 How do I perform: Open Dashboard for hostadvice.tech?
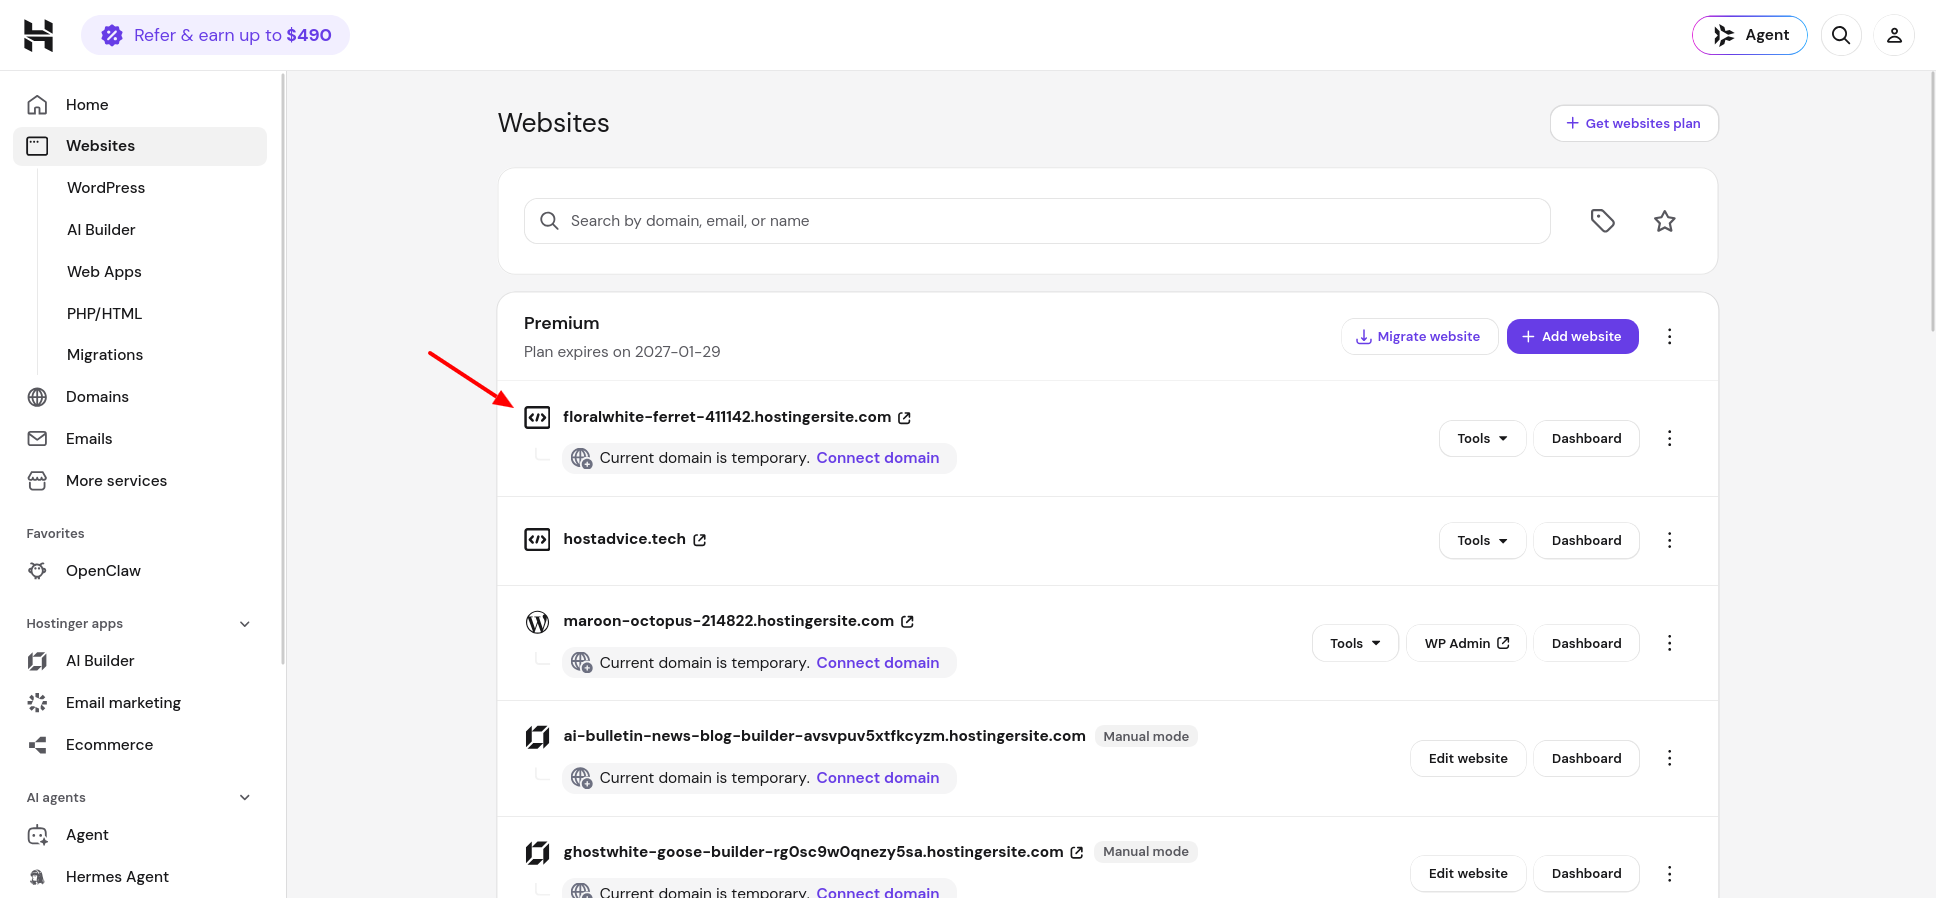(1586, 540)
